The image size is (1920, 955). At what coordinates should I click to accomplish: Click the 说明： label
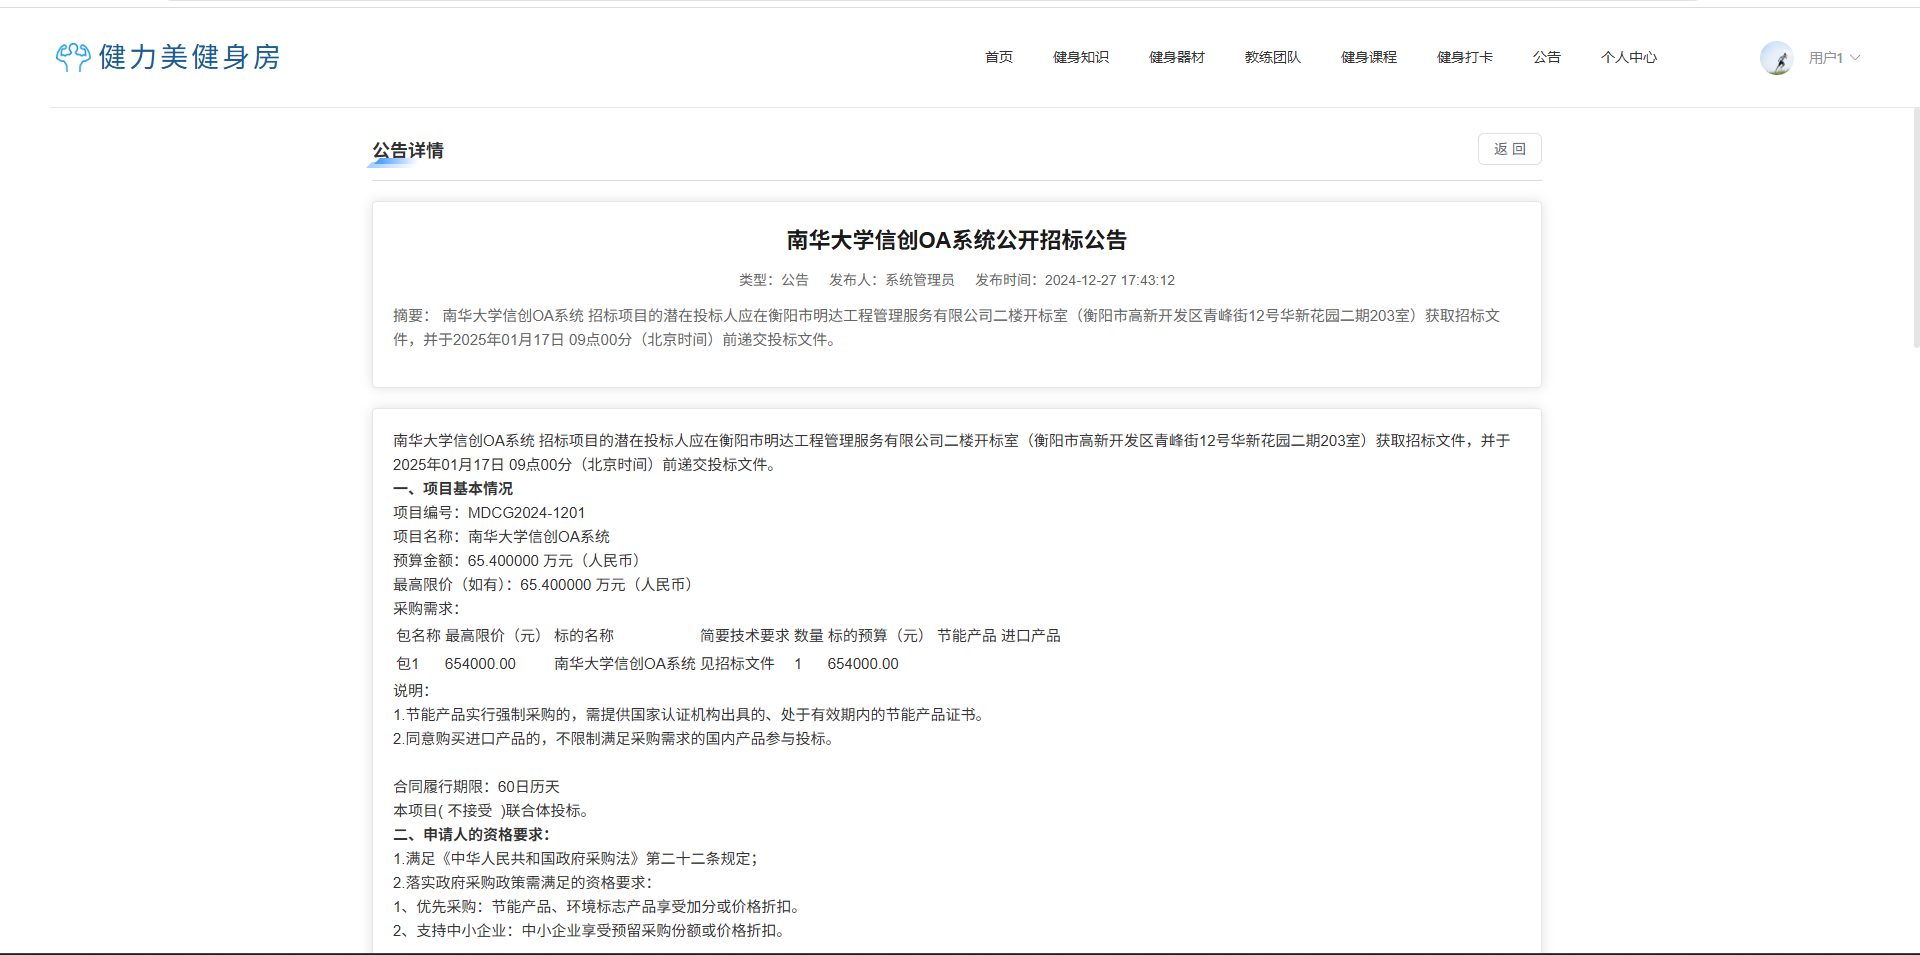pos(411,690)
